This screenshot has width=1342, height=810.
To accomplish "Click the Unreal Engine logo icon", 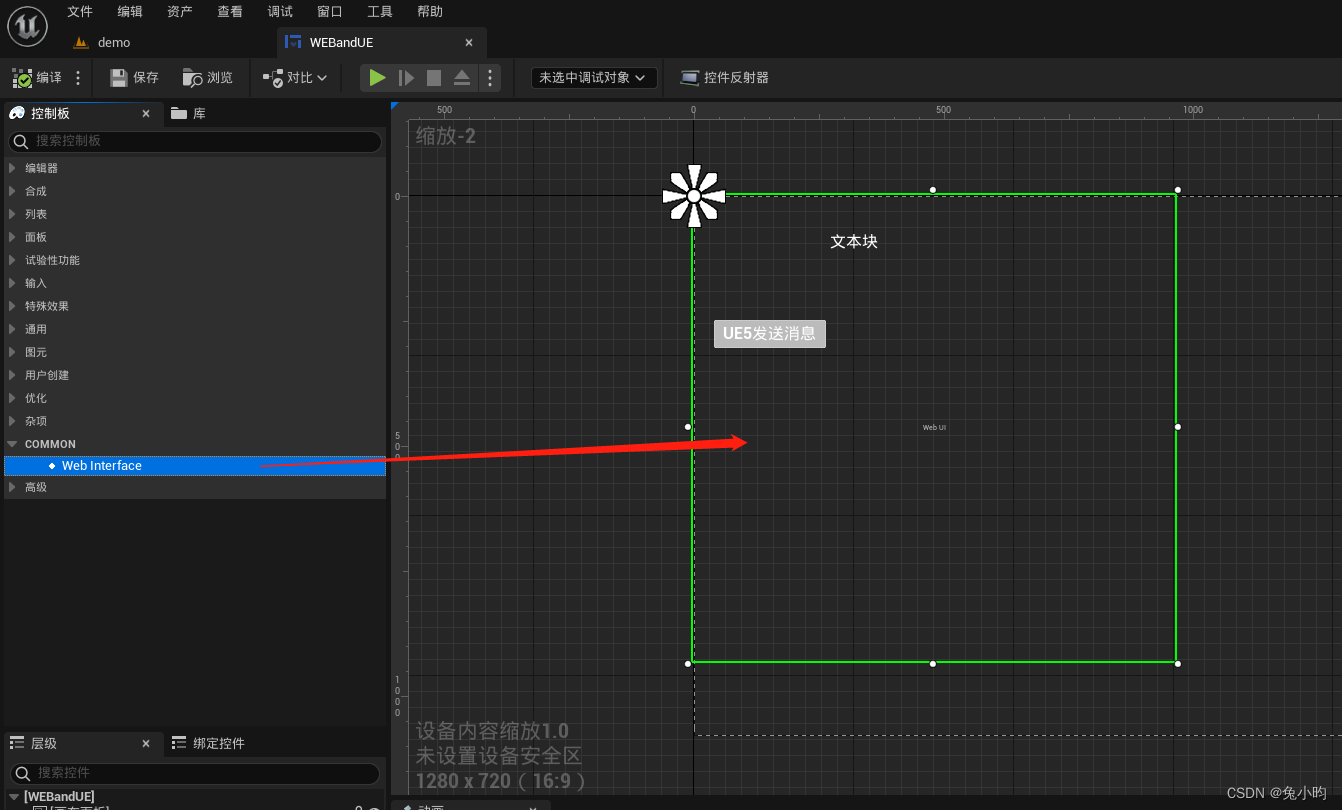I will coord(28,26).
